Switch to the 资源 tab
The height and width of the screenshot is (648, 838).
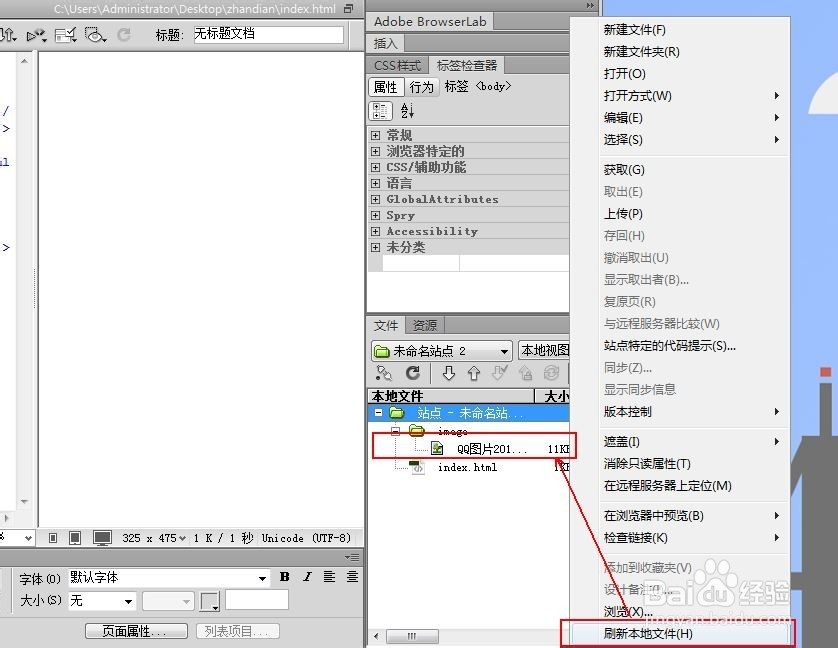pos(423,325)
